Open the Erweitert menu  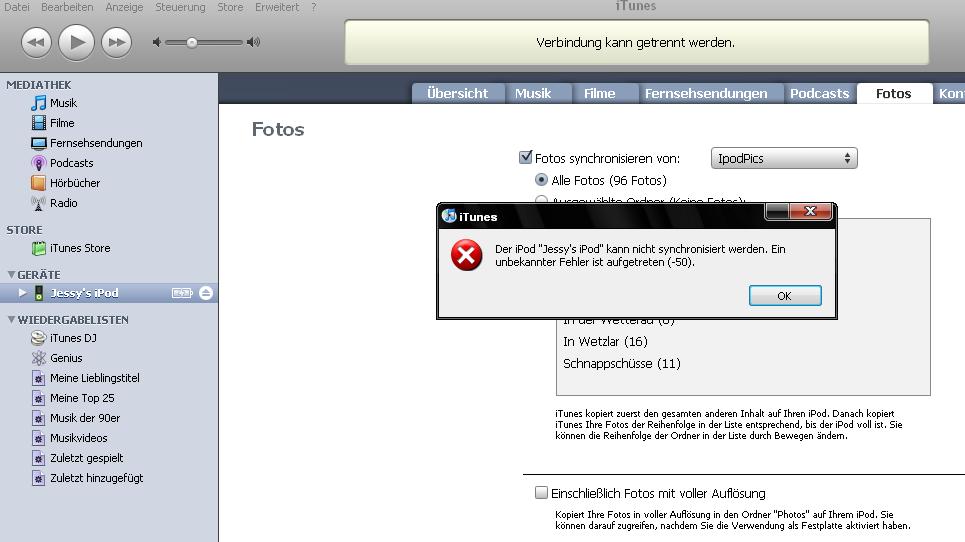(x=277, y=7)
